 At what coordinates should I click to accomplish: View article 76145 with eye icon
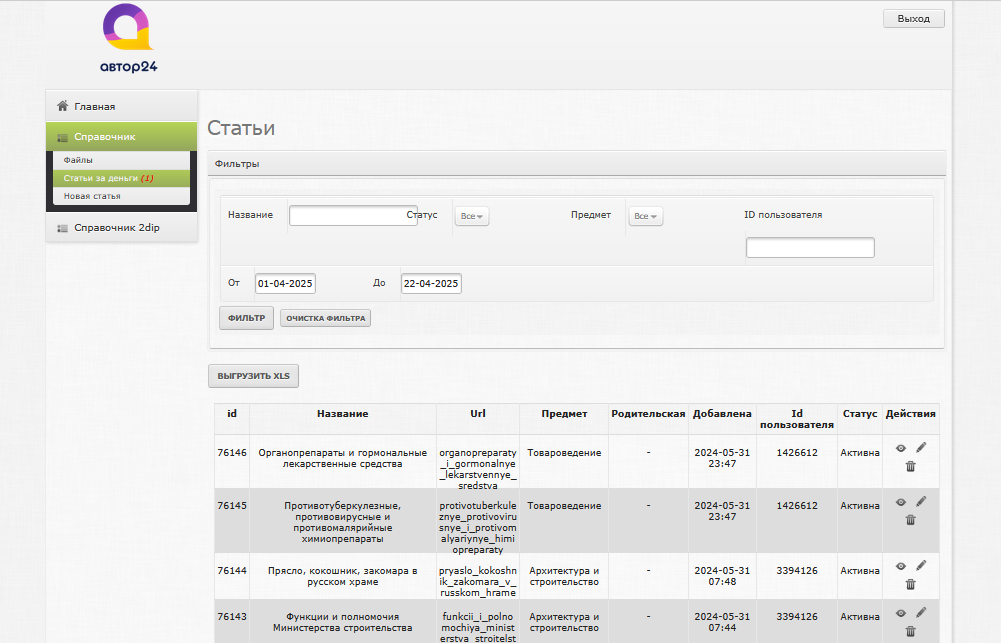(901, 502)
